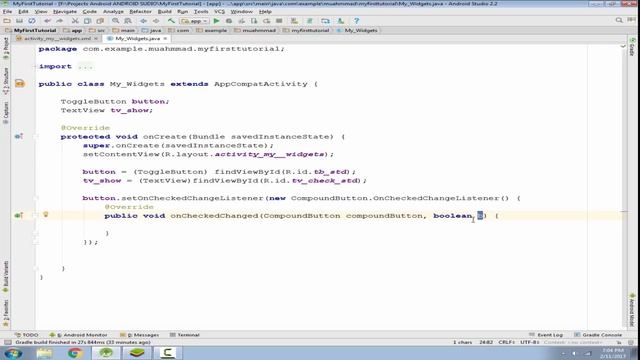Navigate Forward using the right arrow icon
The width and height of the screenshot is (640, 360).
(156, 21)
